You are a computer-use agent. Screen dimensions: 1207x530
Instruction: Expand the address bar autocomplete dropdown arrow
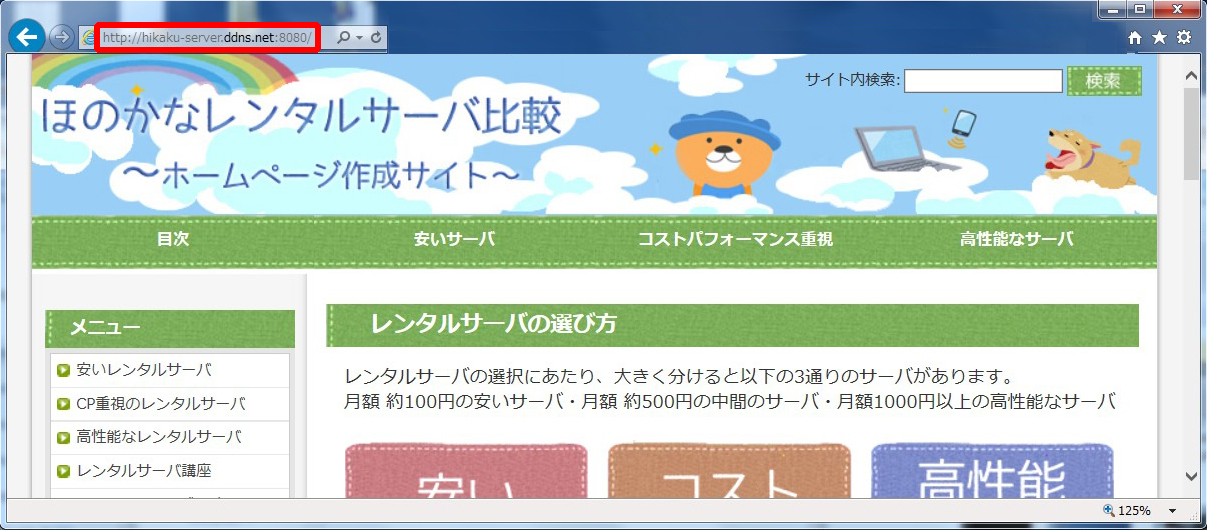click(x=359, y=37)
